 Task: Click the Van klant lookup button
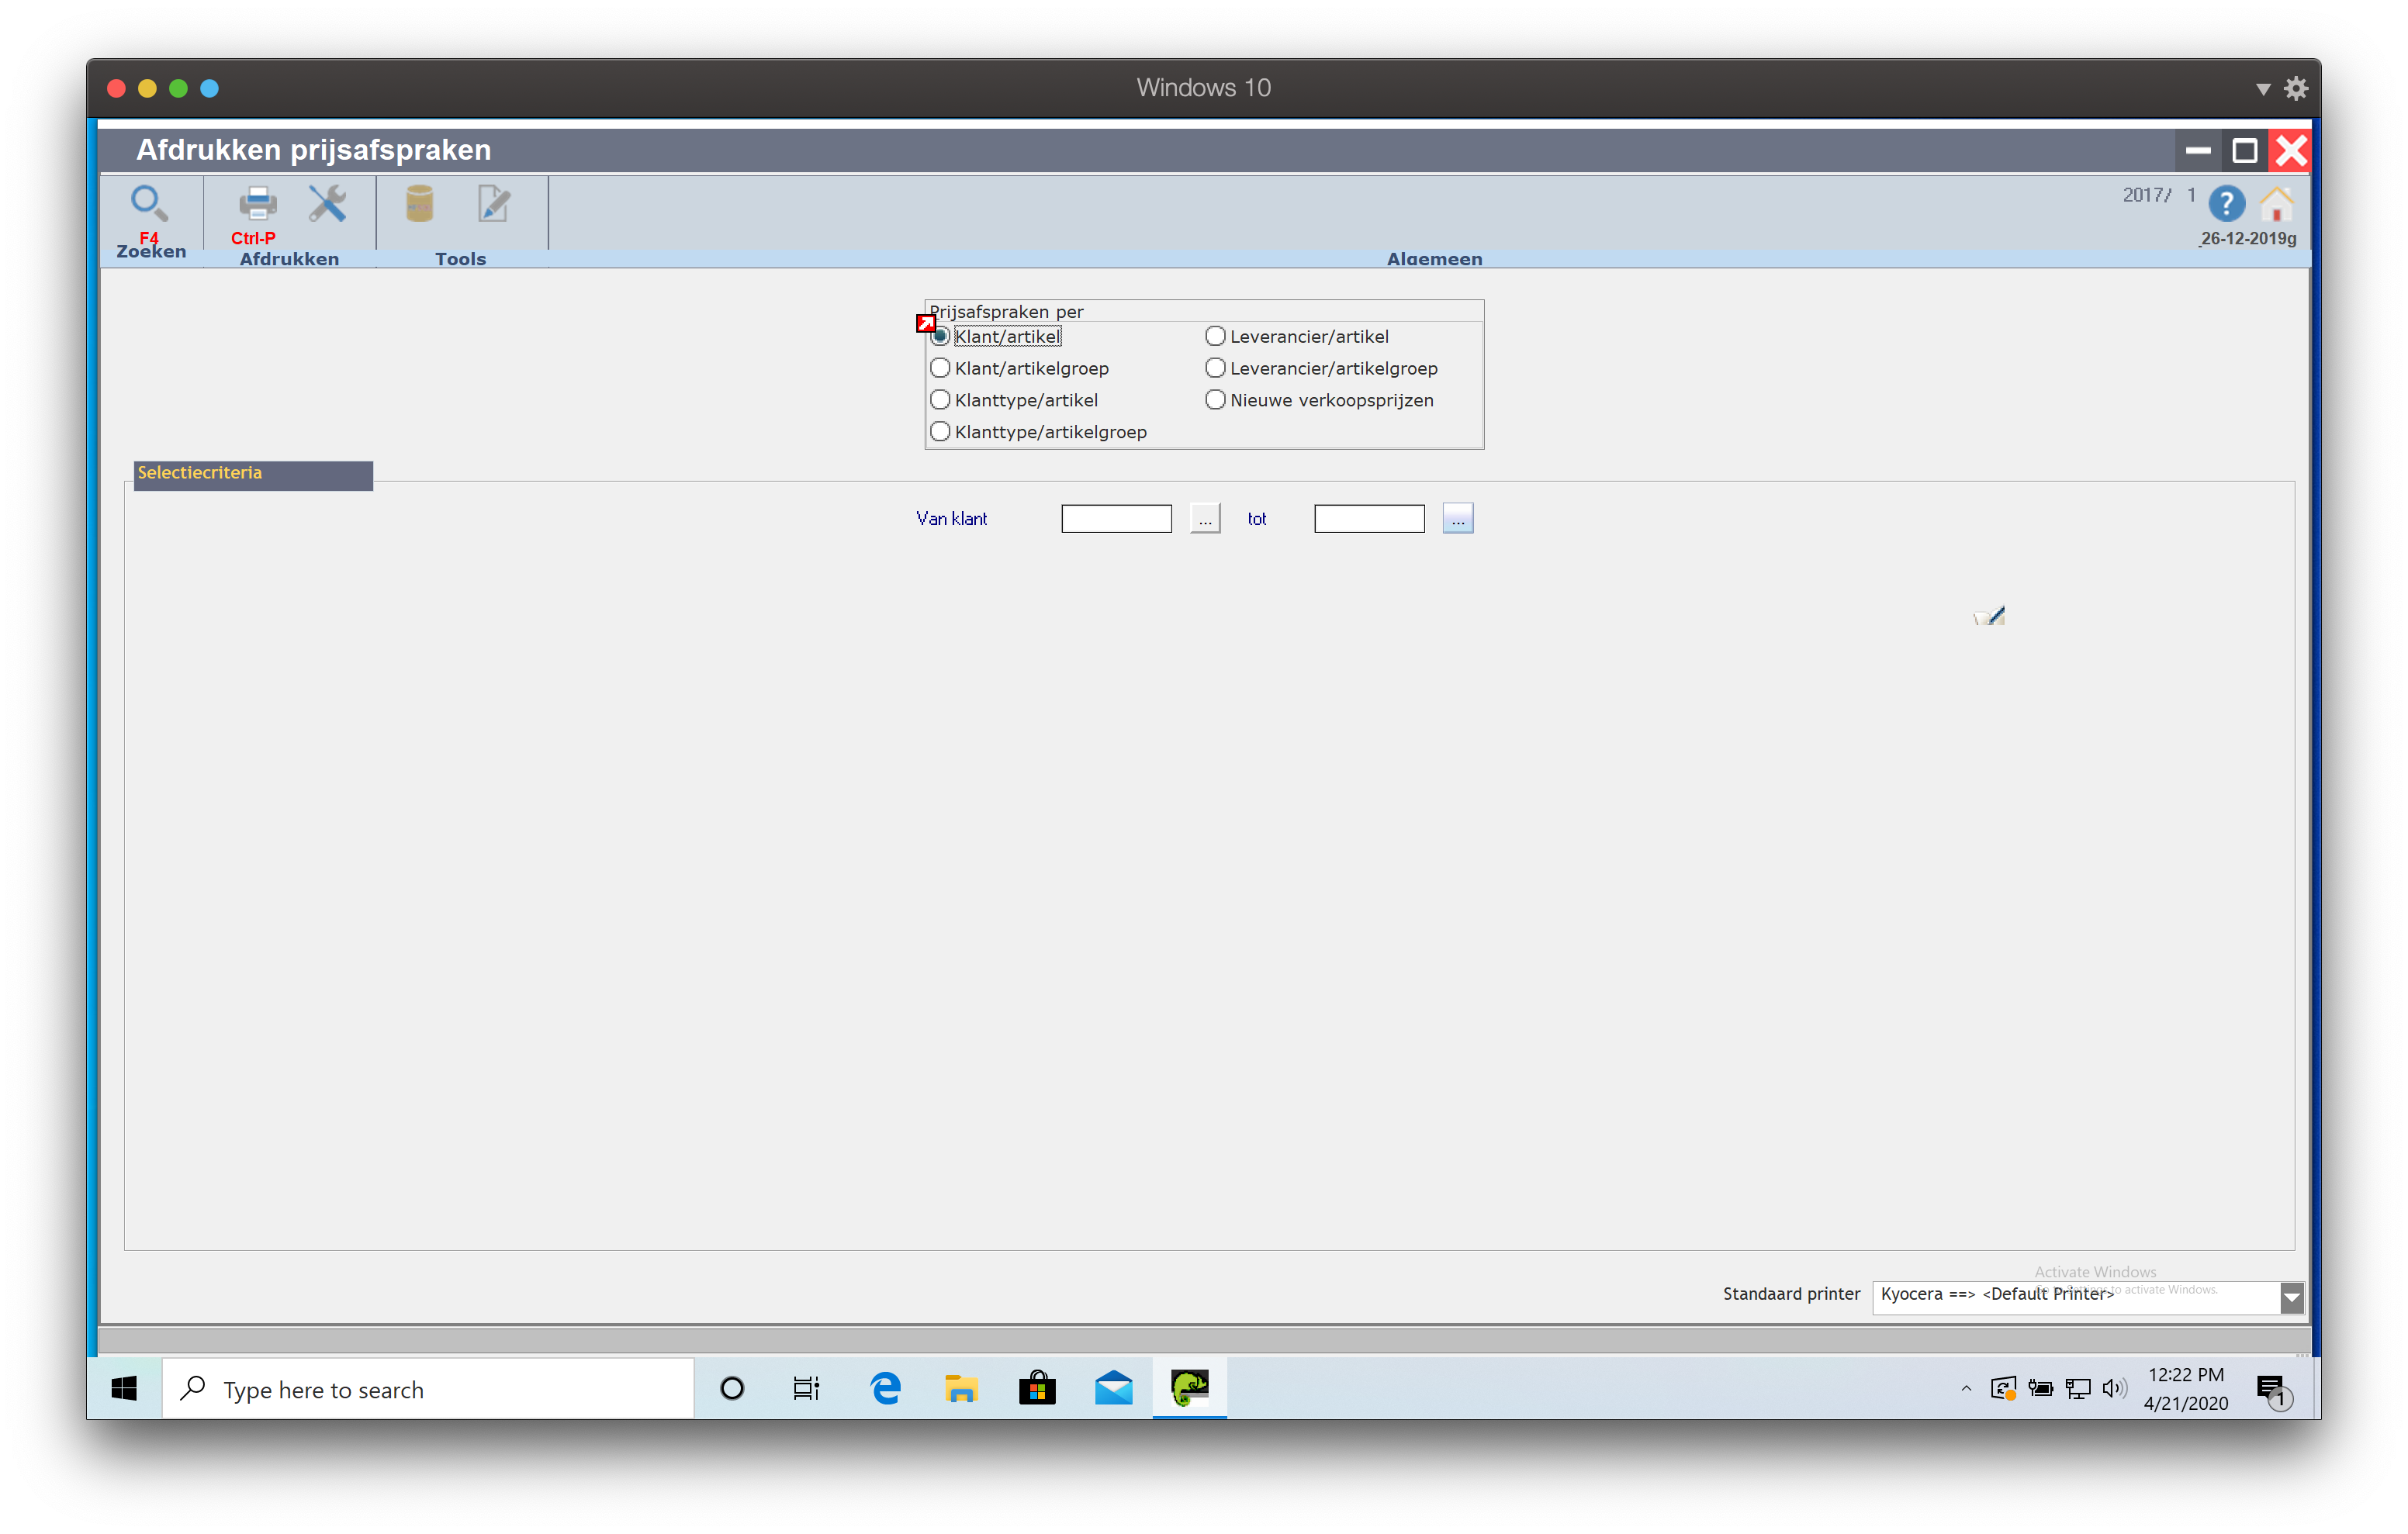pyautogui.click(x=1205, y=519)
